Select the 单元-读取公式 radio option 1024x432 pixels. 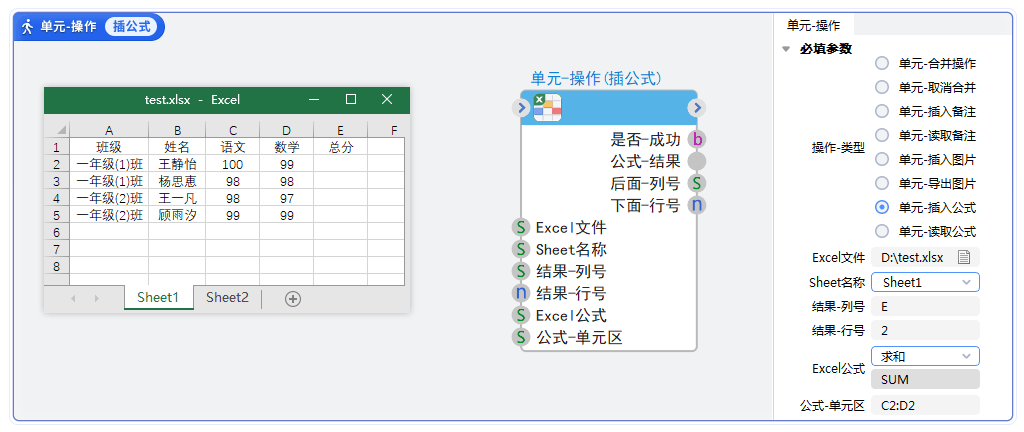coord(882,231)
